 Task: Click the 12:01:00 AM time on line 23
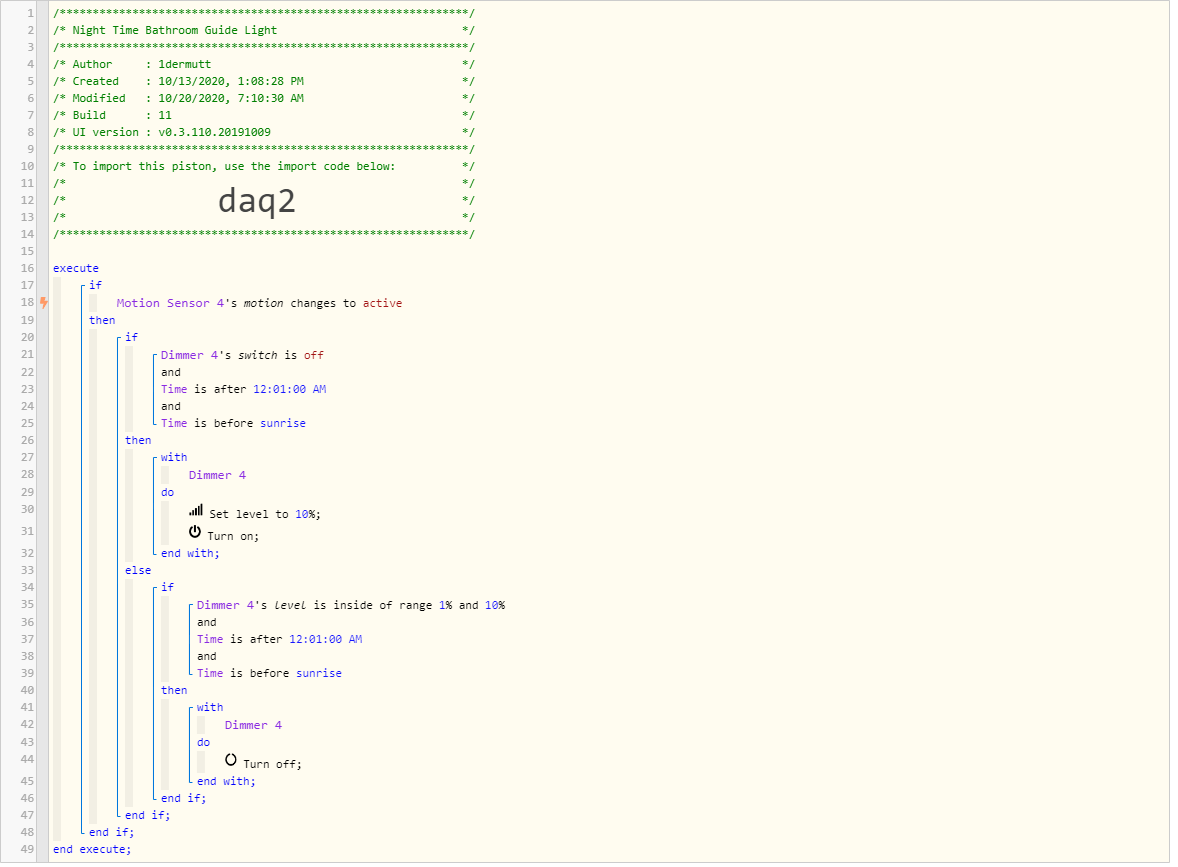290,390
